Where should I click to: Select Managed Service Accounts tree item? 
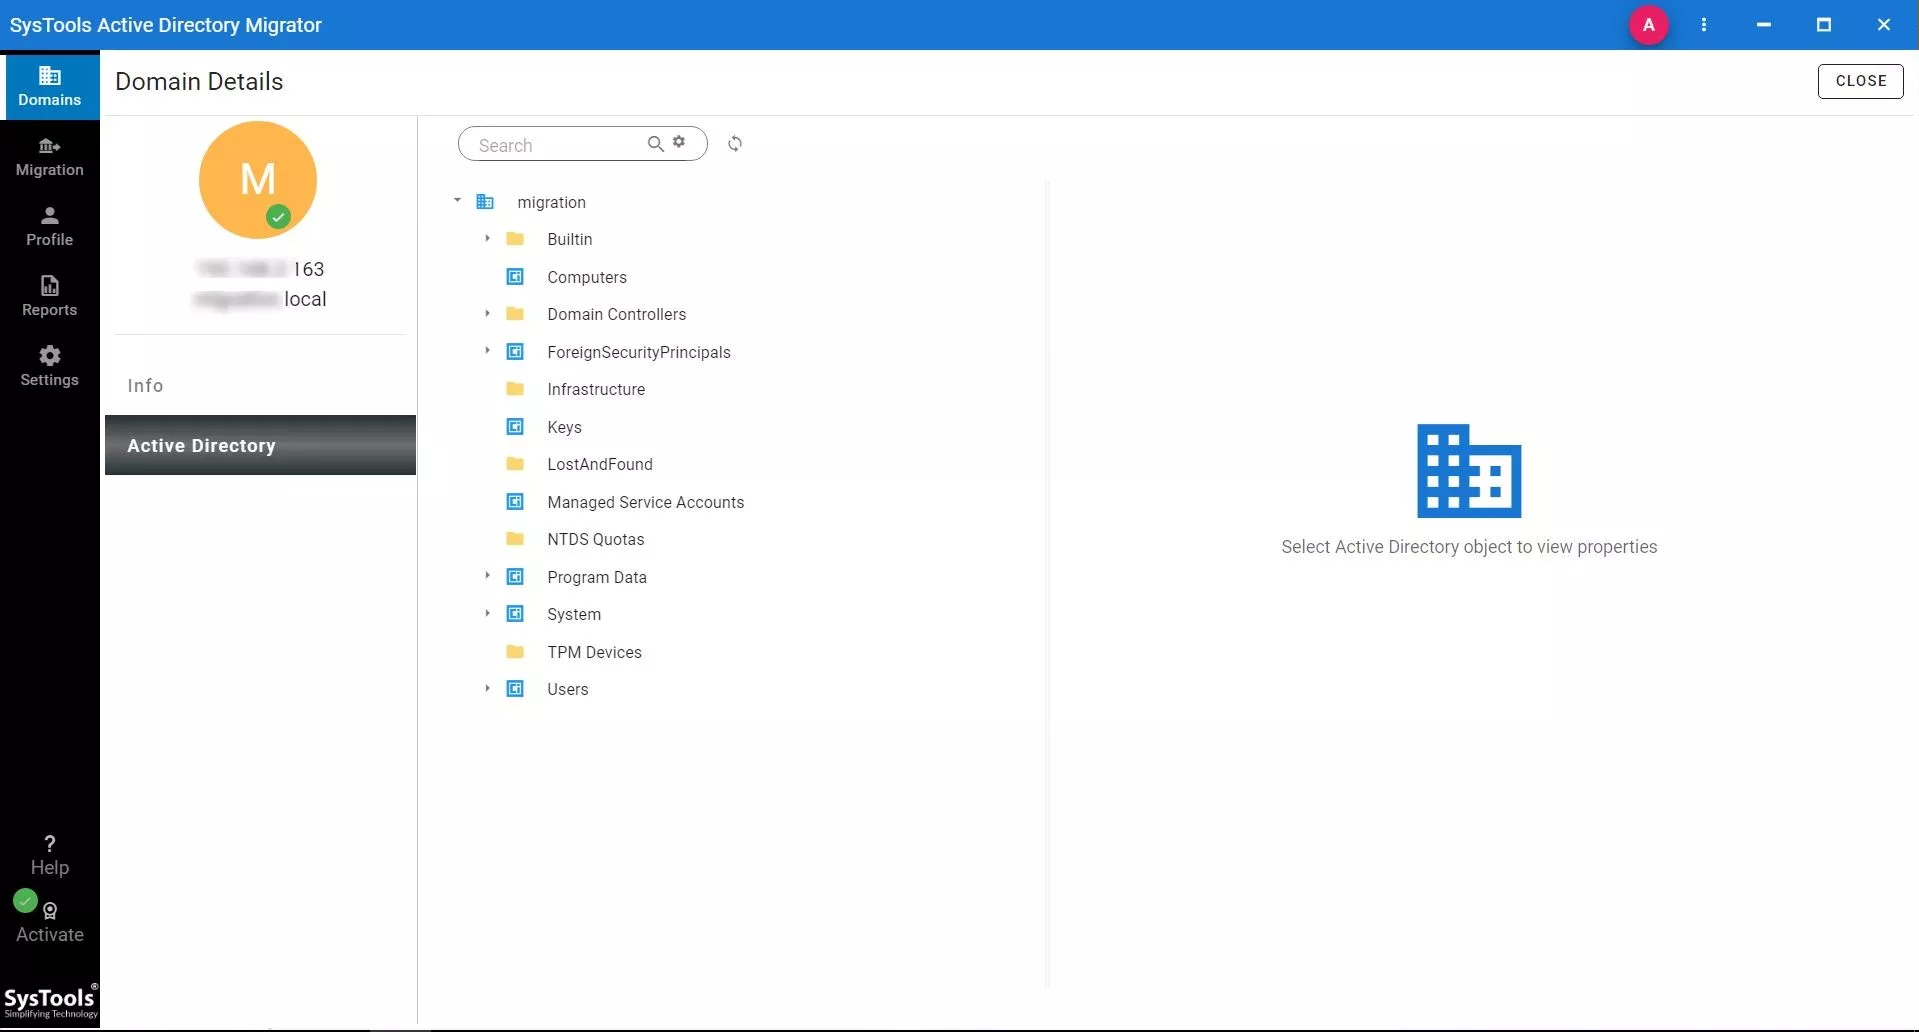[x=646, y=502]
